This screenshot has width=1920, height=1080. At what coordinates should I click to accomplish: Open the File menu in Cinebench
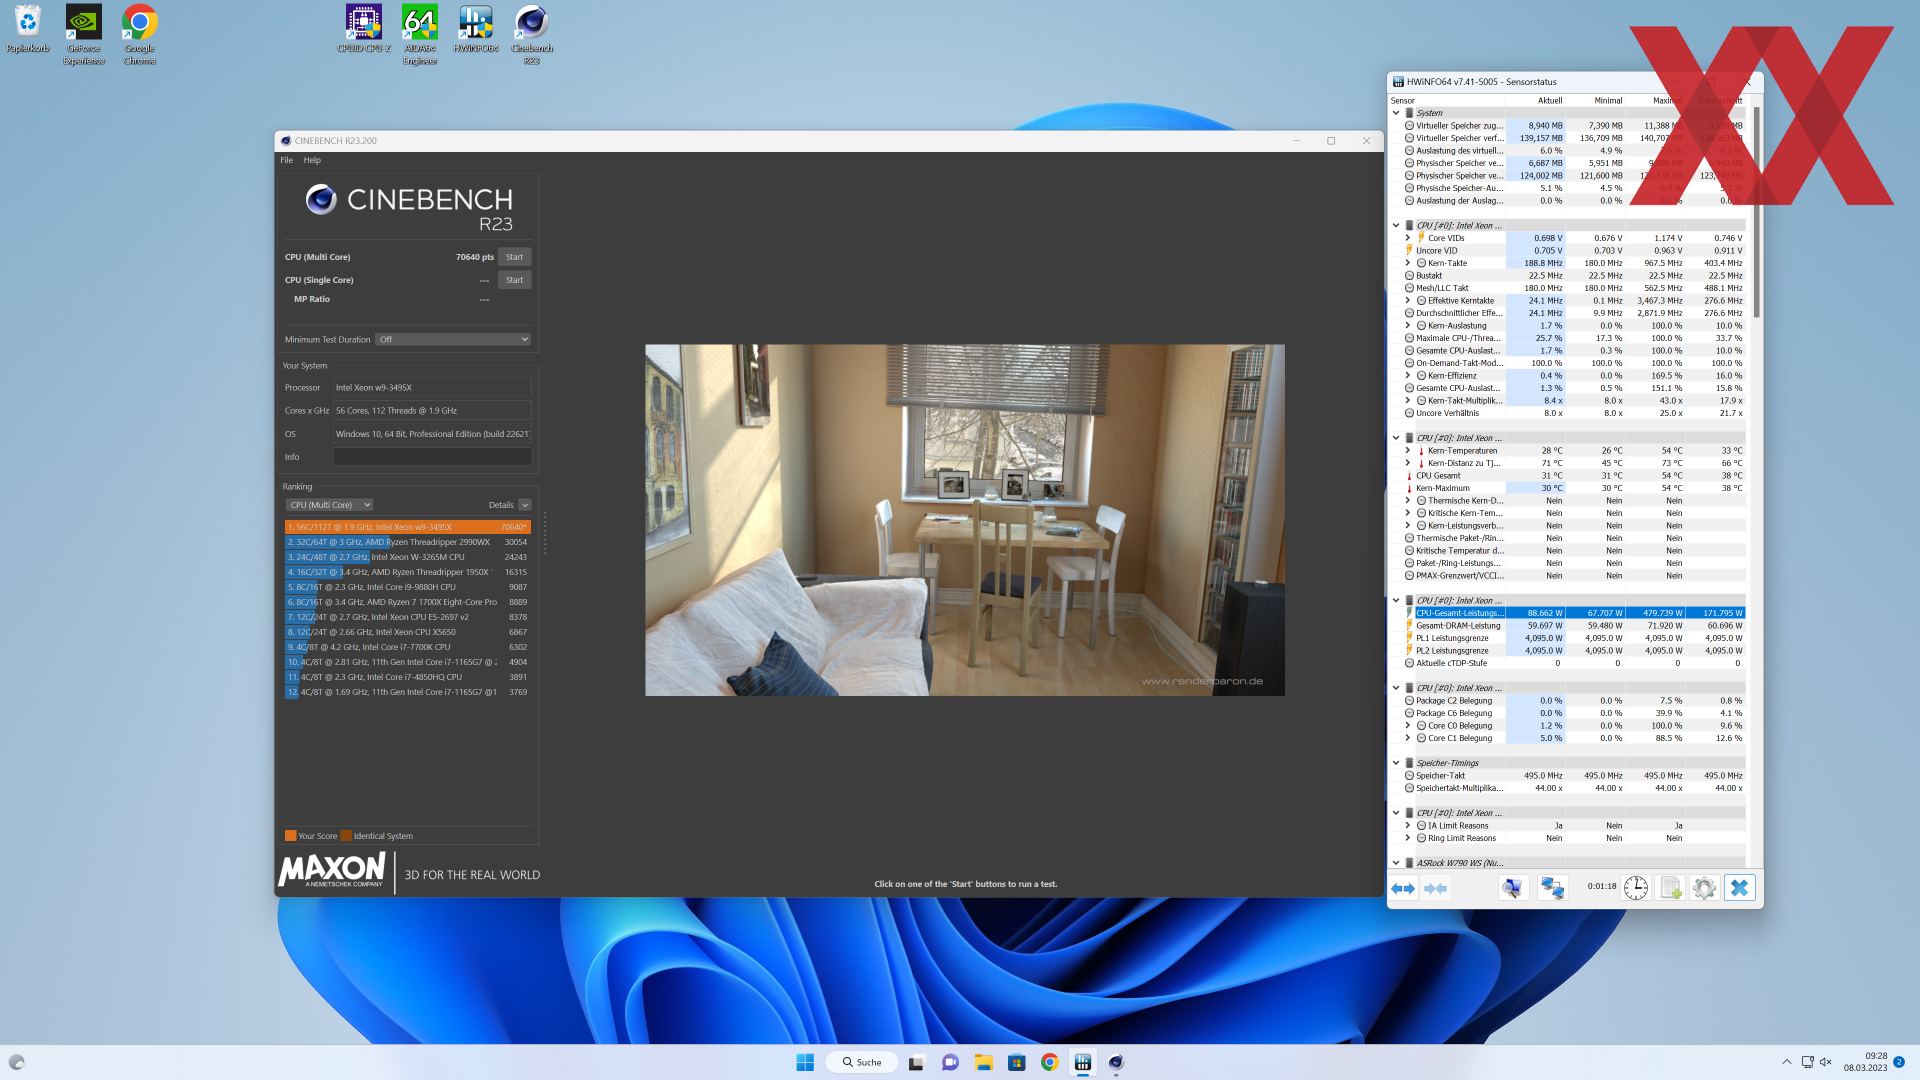pos(287,160)
